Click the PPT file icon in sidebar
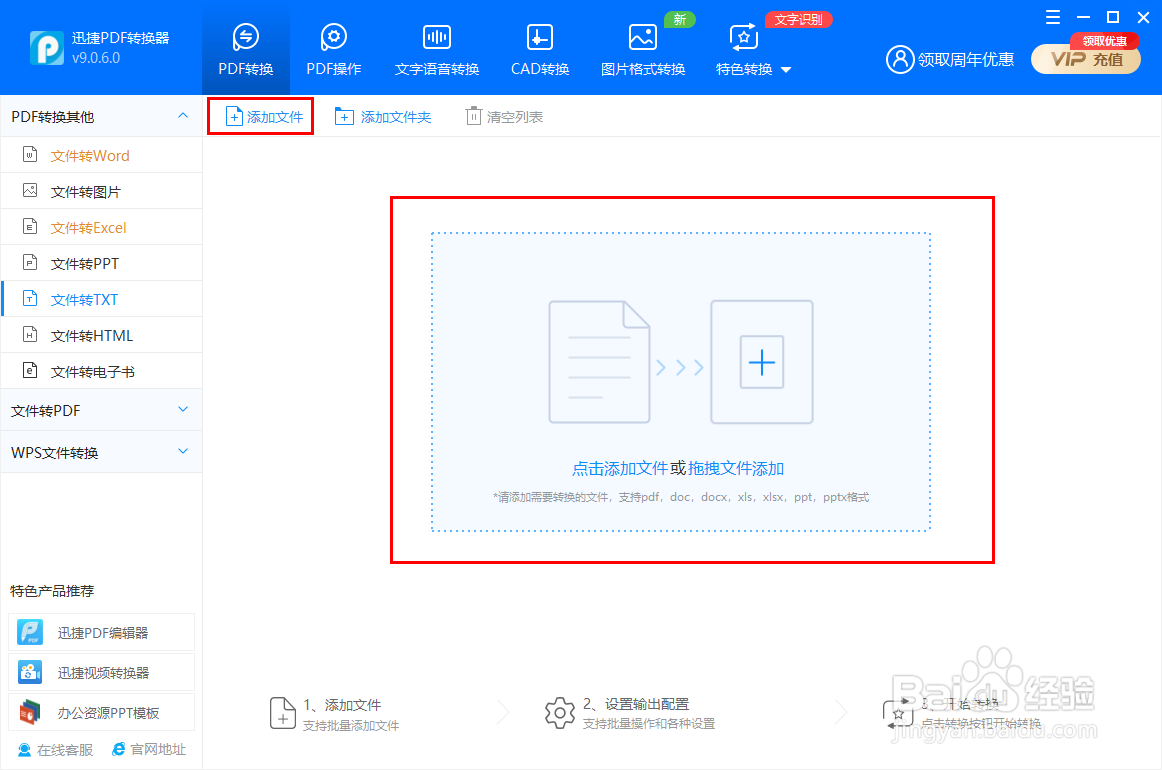This screenshot has height=770, width=1162. tap(30, 262)
